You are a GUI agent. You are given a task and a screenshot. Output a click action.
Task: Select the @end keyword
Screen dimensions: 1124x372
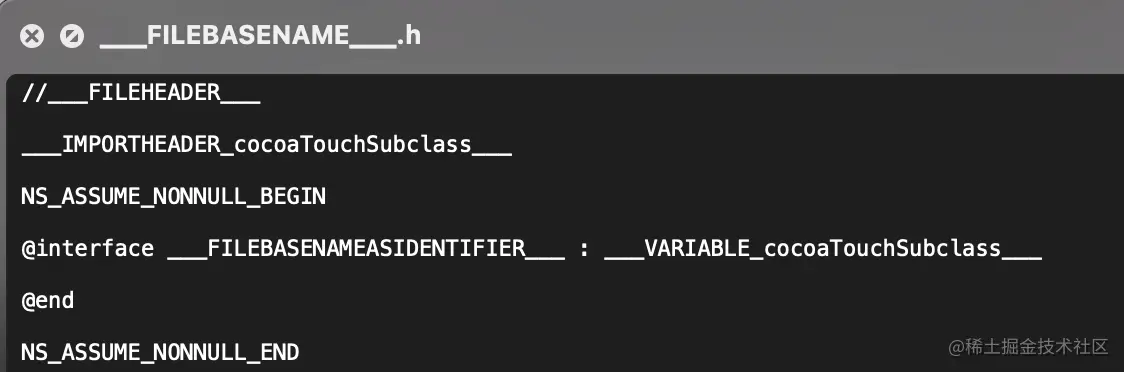click(x=48, y=300)
